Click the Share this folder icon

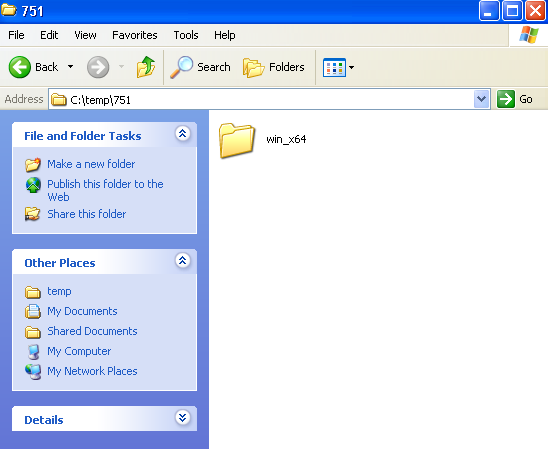(33, 214)
